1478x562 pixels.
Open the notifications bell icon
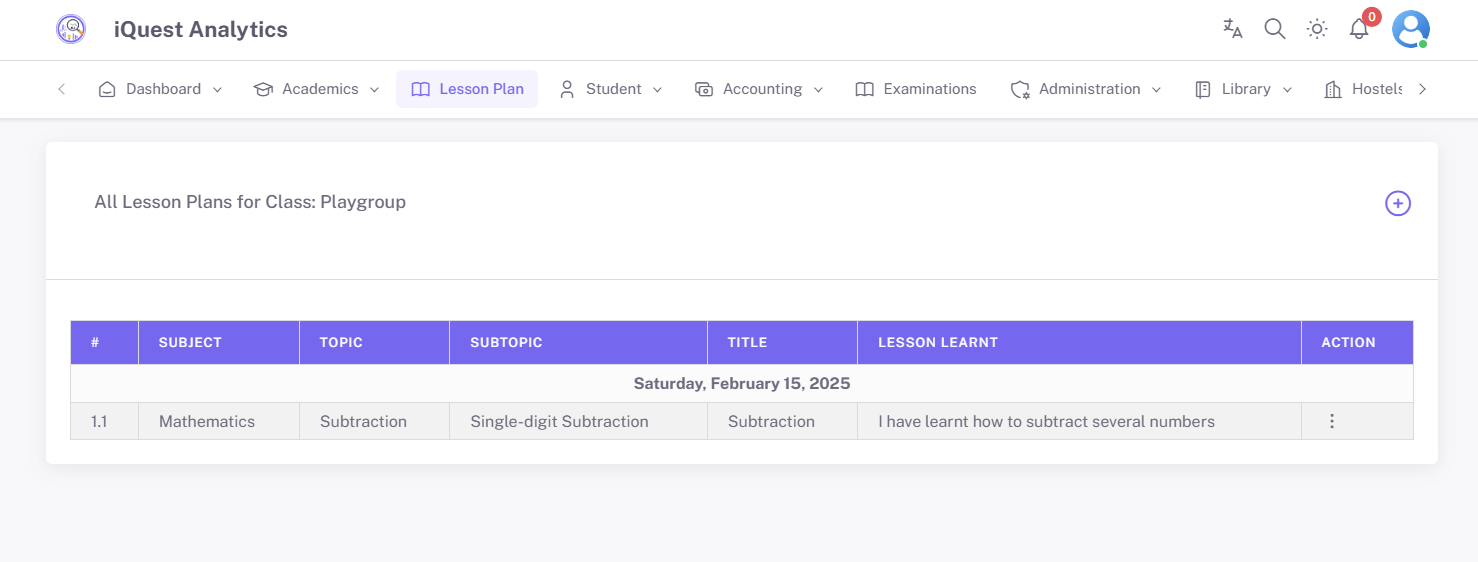(x=1358, y=29)
